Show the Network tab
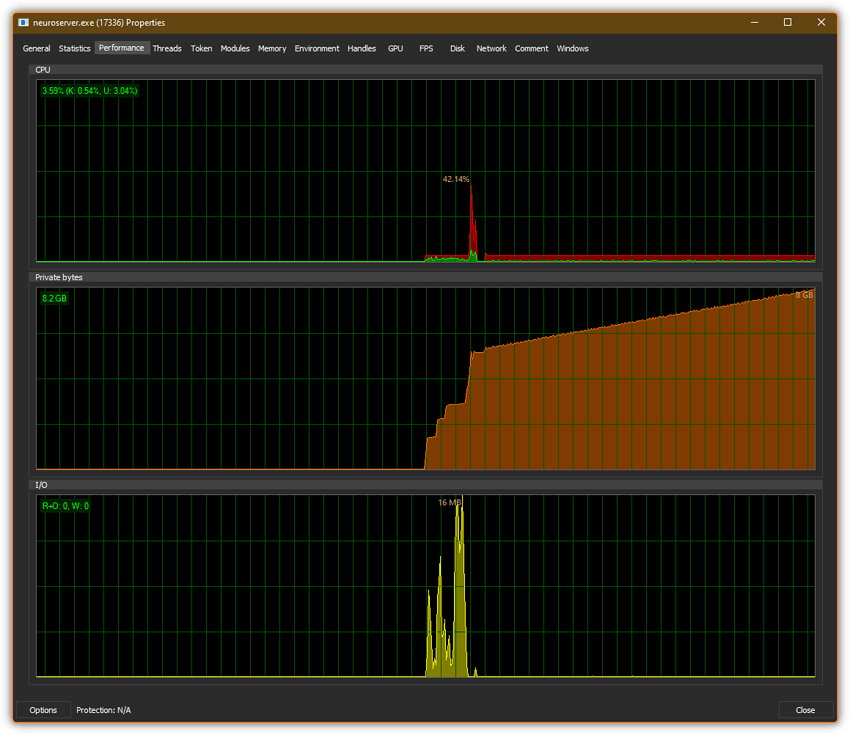Viewport: 850px width, 734px height. [492, 48]
